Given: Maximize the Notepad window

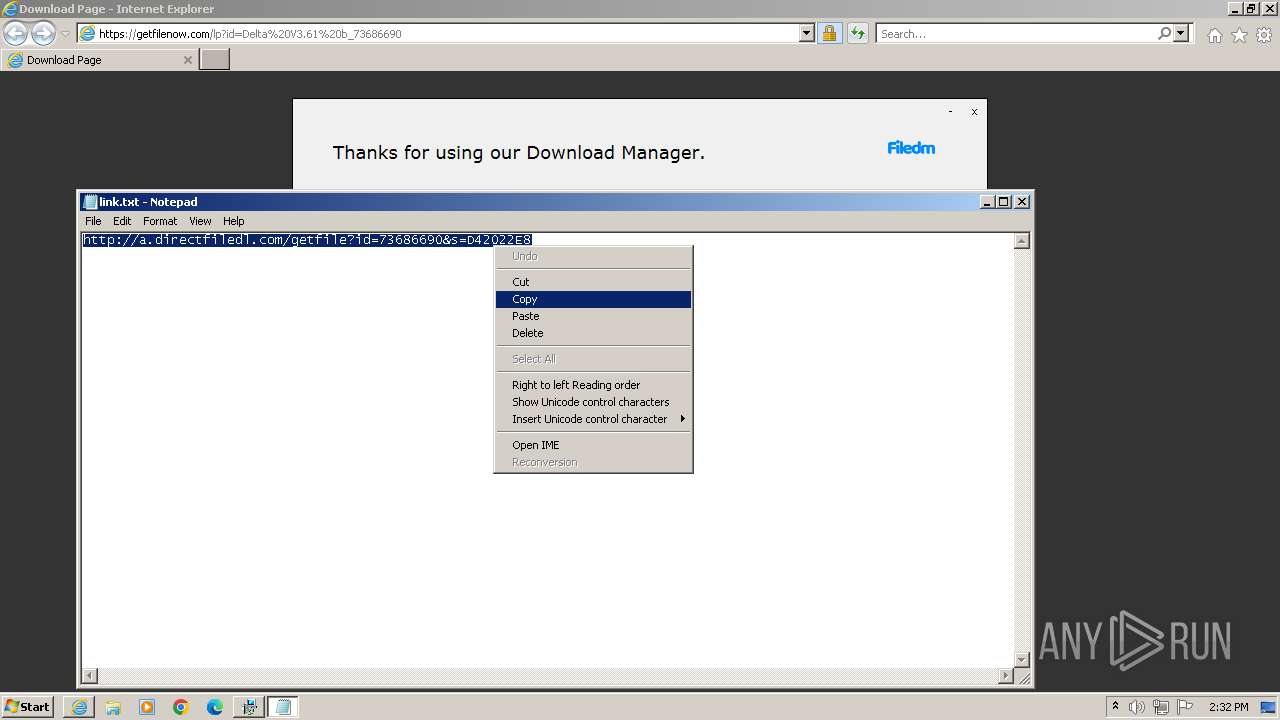Looking at the screenshot, I should 1004,202.
